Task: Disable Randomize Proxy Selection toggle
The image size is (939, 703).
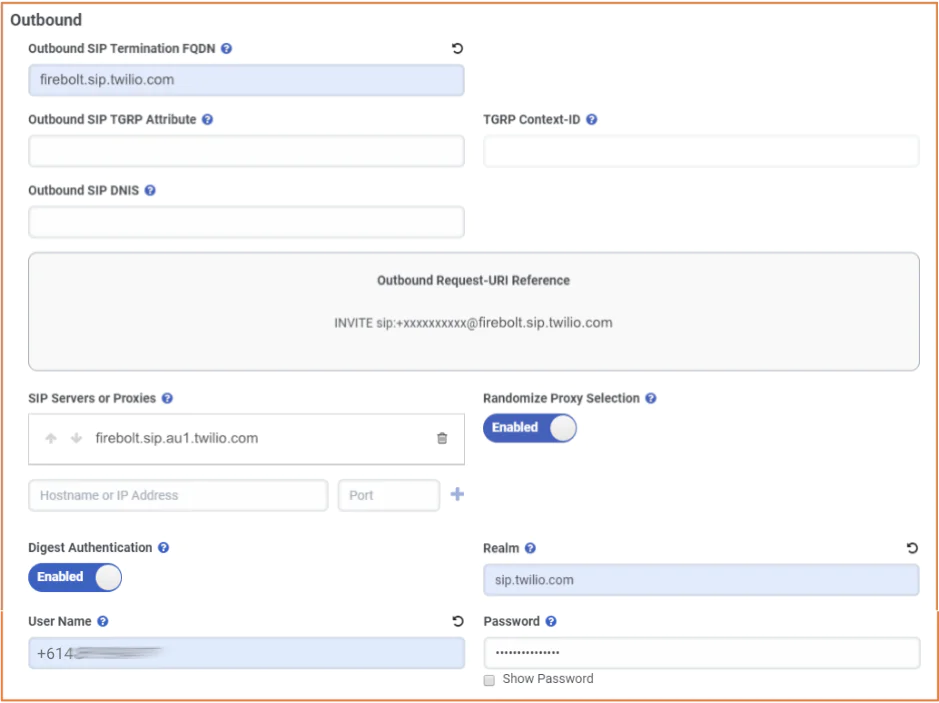Action: point(529,428)
